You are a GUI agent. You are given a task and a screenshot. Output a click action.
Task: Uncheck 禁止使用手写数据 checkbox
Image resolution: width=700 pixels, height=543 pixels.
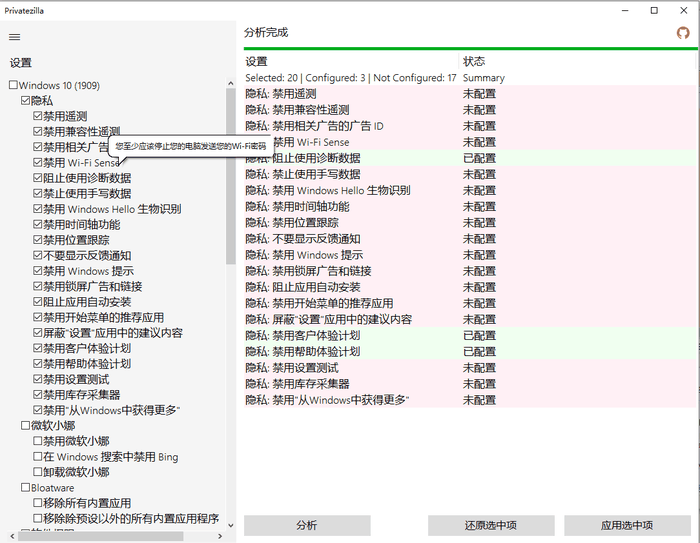(x=38, y=193)
